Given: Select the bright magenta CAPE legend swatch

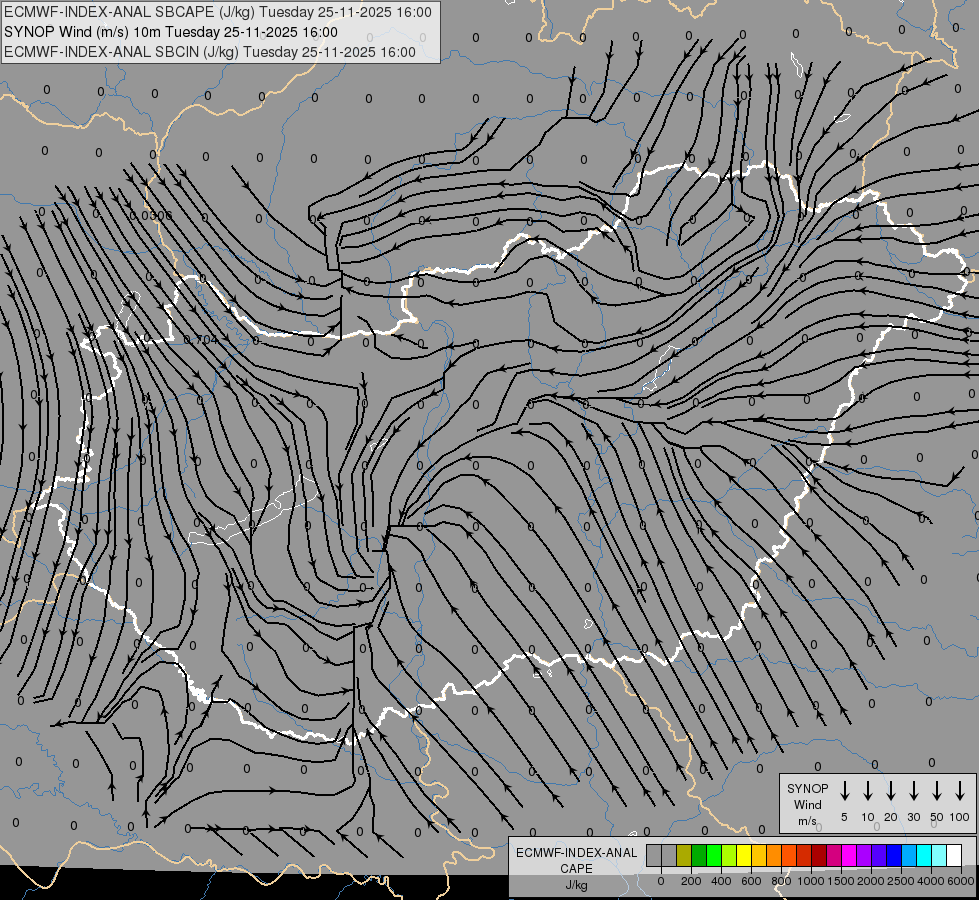Looking at the screenshot, I should 849,855.
